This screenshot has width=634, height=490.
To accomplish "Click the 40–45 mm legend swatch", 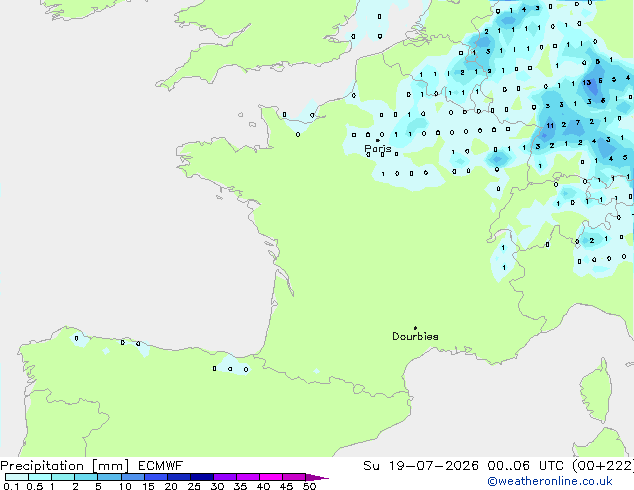I will 271,477.
